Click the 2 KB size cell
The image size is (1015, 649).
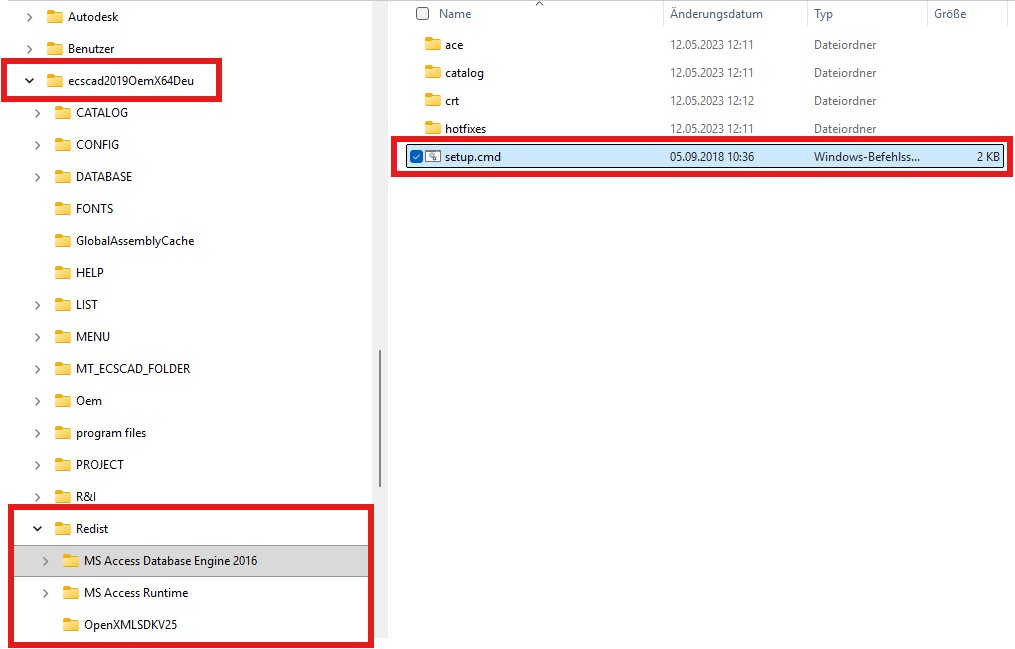[x=988, y=157]
